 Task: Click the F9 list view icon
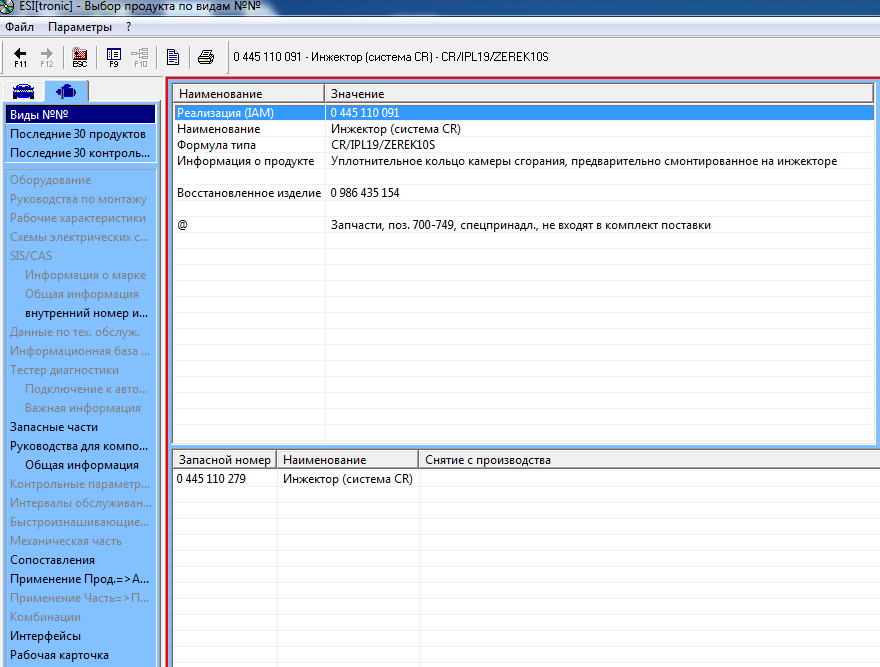(113, 56)
